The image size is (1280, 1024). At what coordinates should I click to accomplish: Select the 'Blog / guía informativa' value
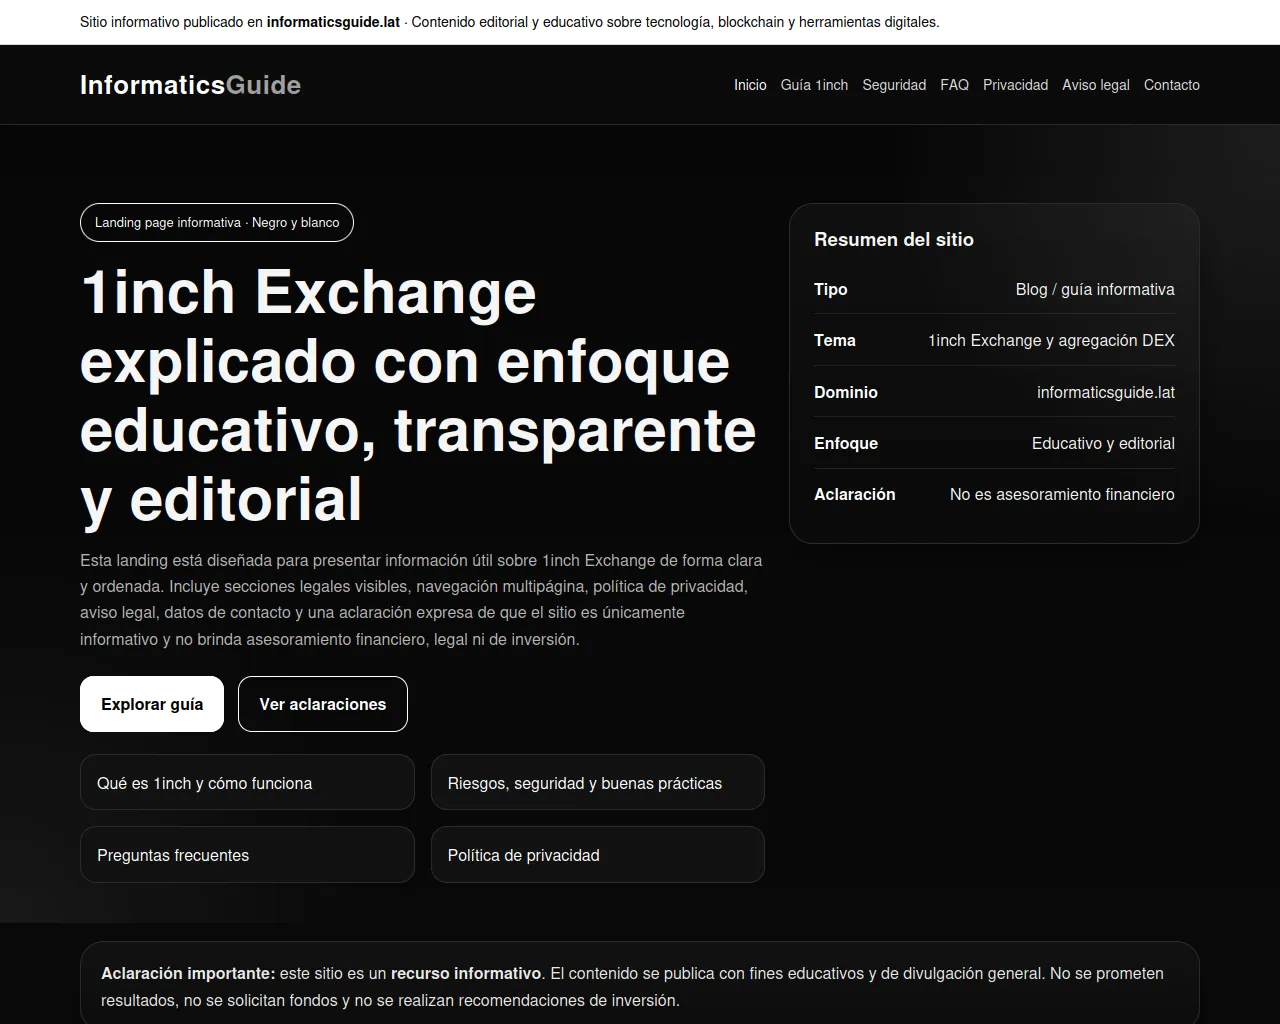[x=1095, y=289]
